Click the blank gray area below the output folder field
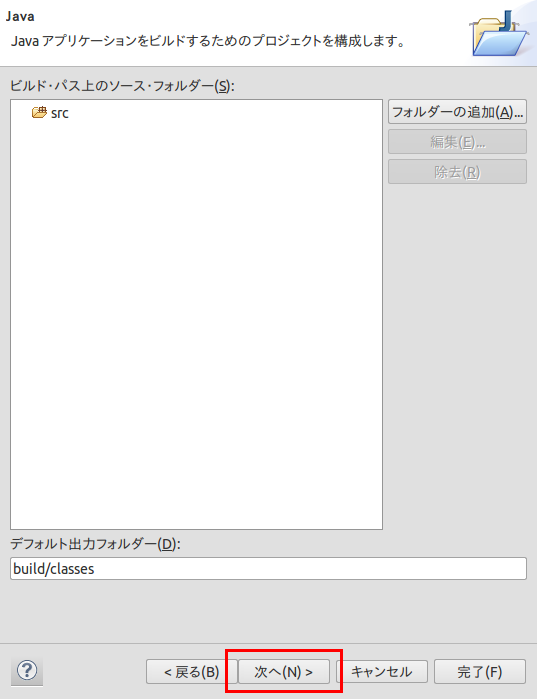The width and height of the screenshot is (537, 699). 268,611
